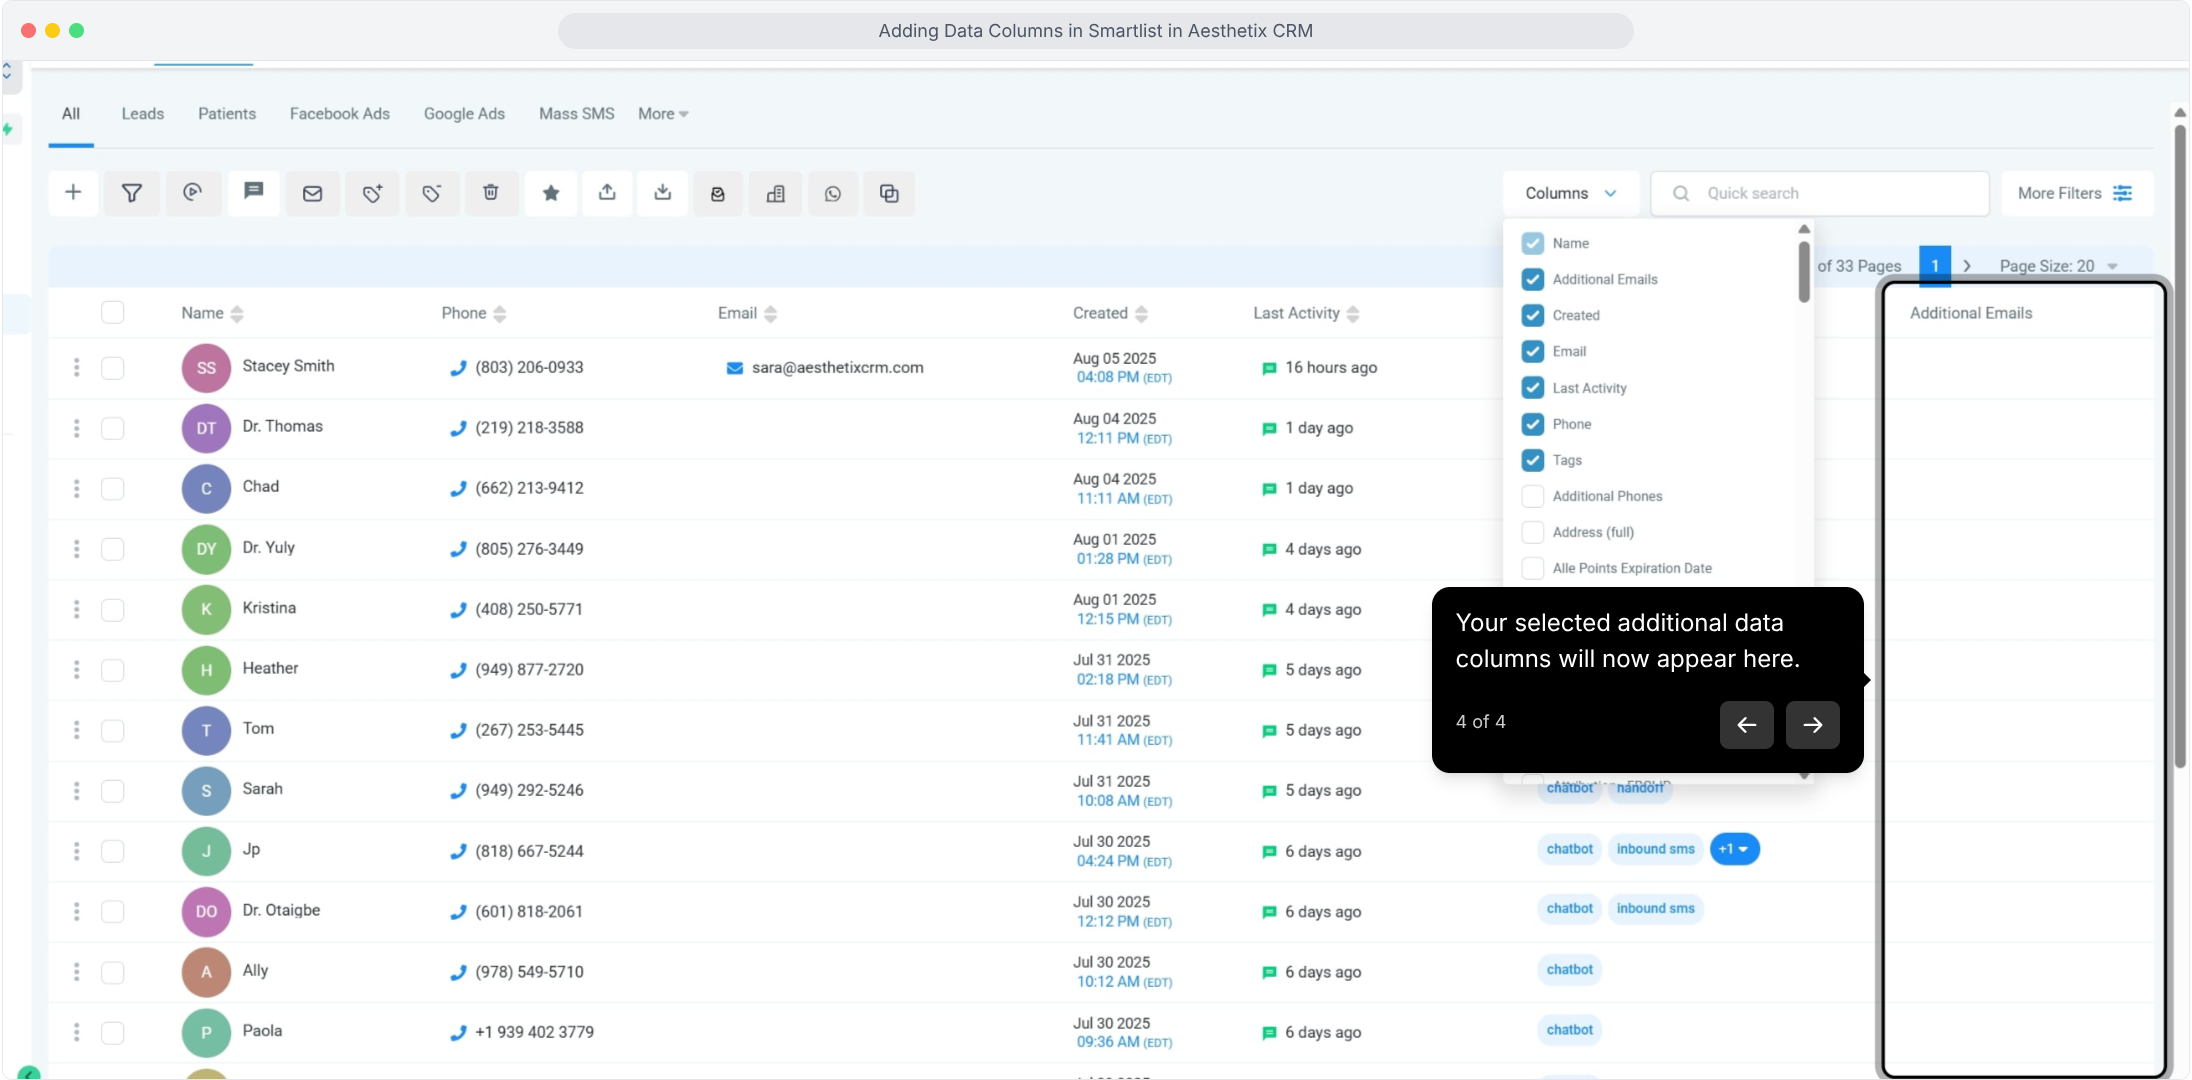2192x1080 pixels.
Task: Click activity message icon for 16 hours ago
Action: (x=1269, y=368)
